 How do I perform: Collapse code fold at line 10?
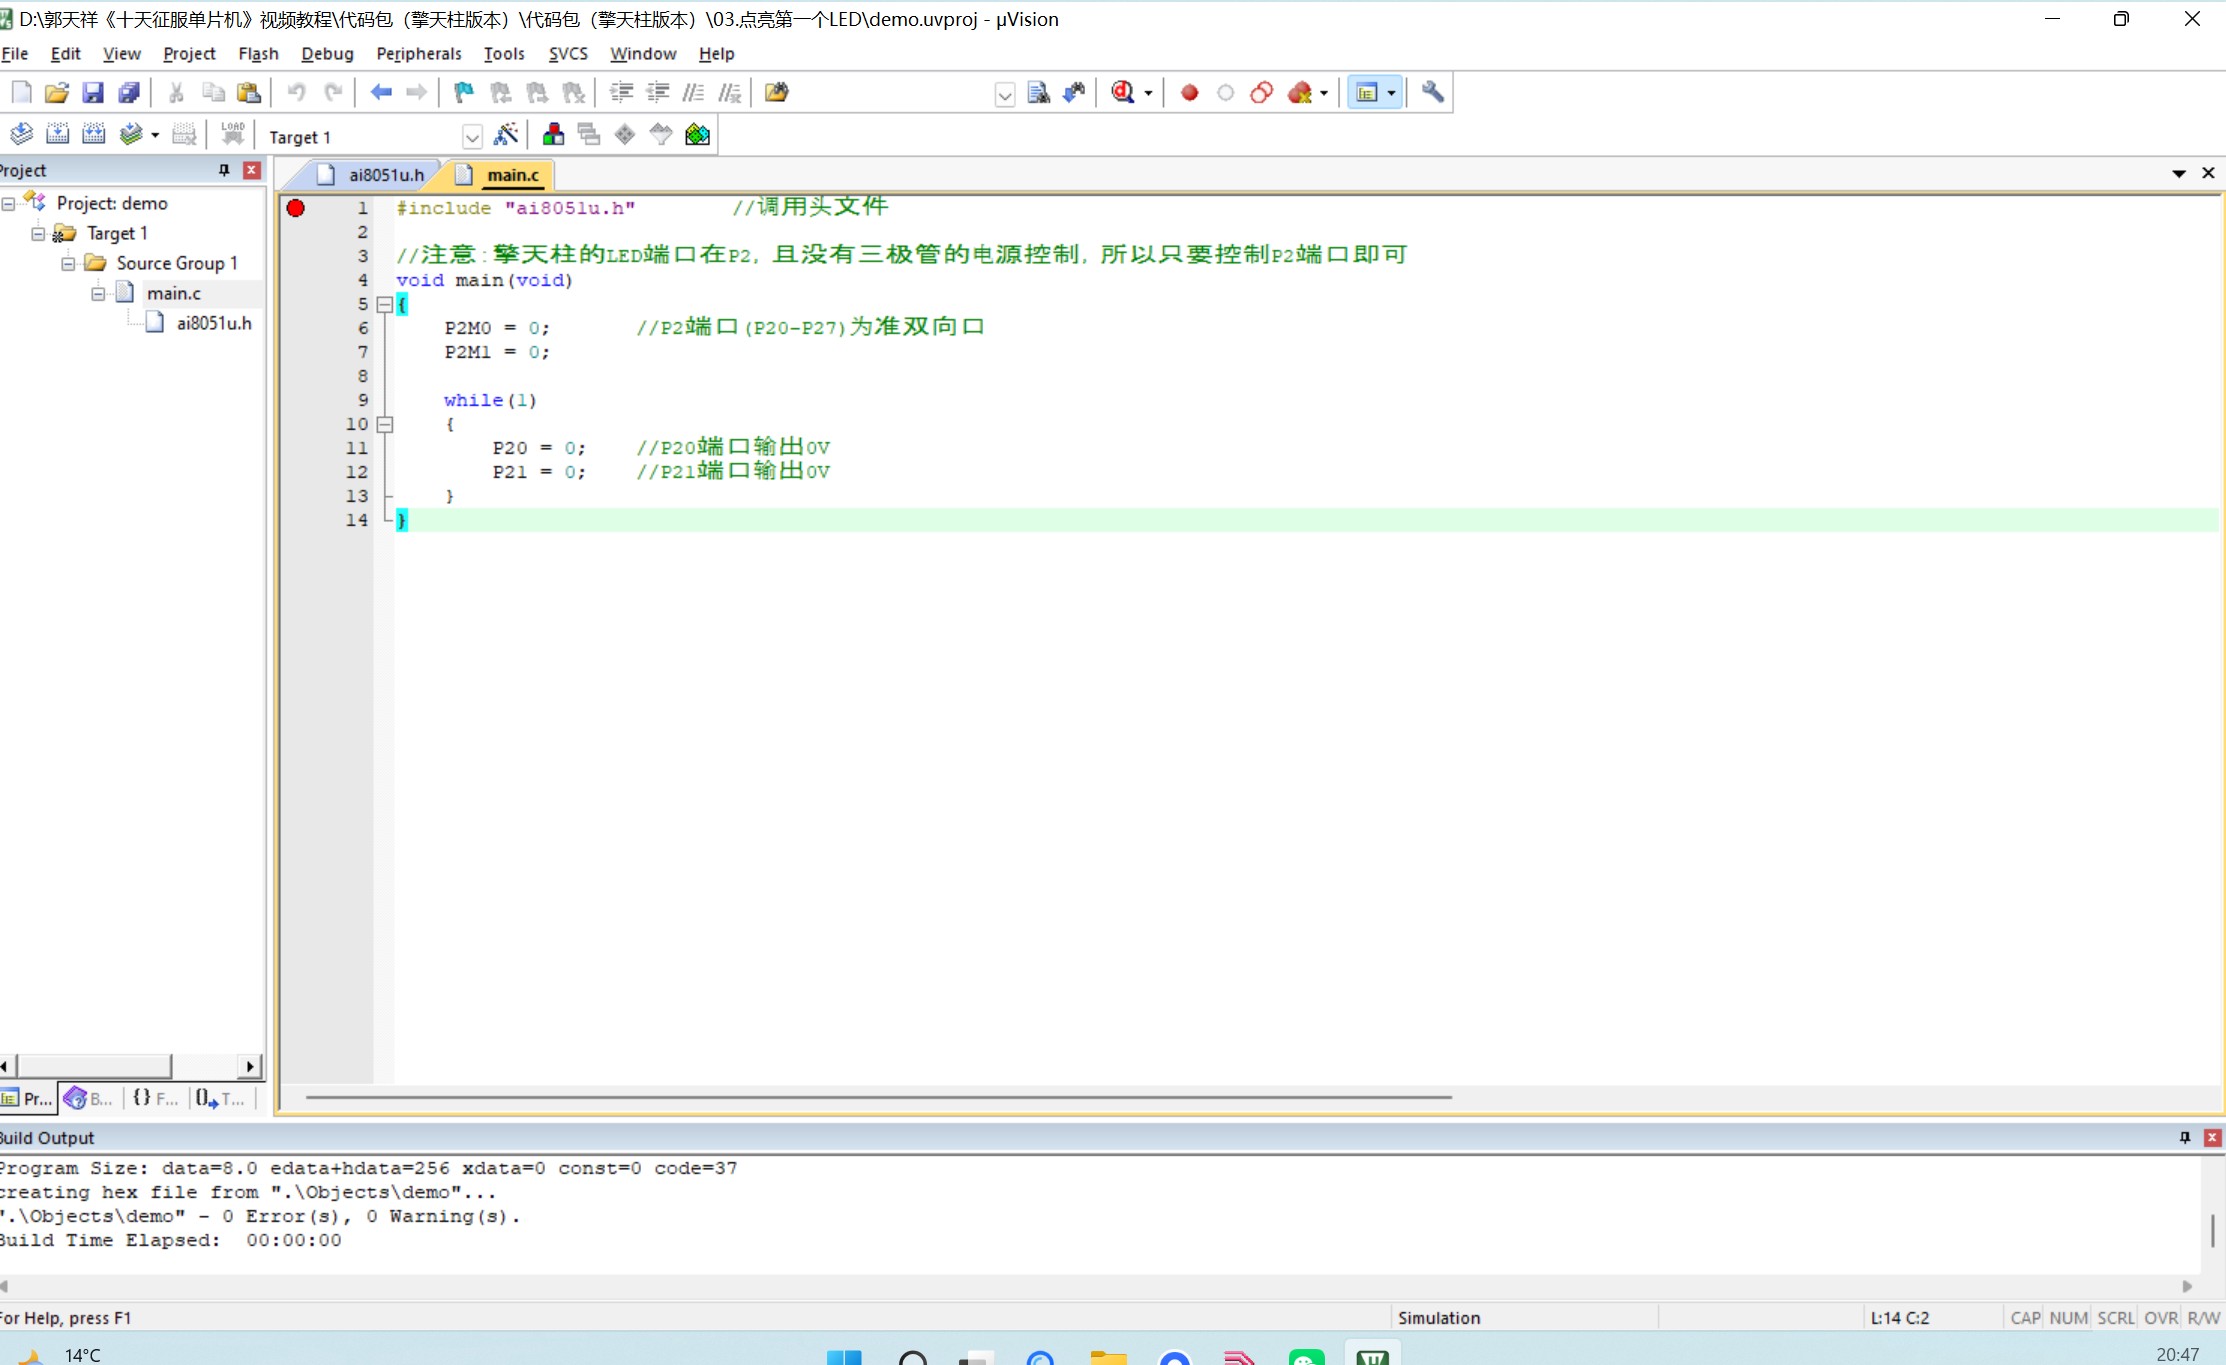click(x=384, y=424)
